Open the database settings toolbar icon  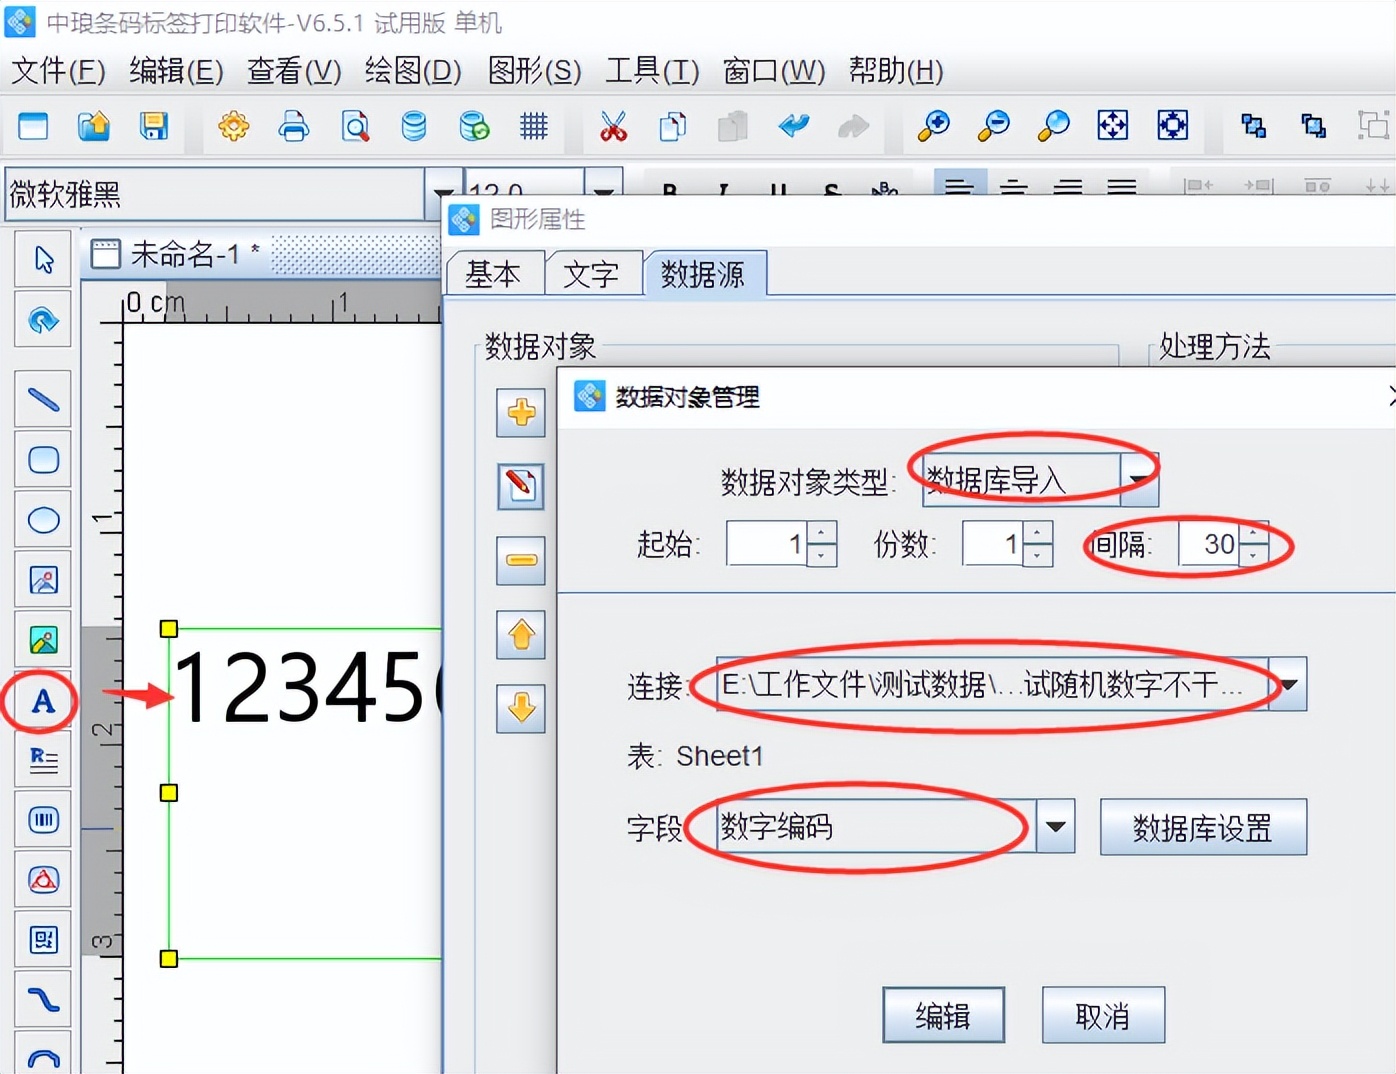pos(414,126)
